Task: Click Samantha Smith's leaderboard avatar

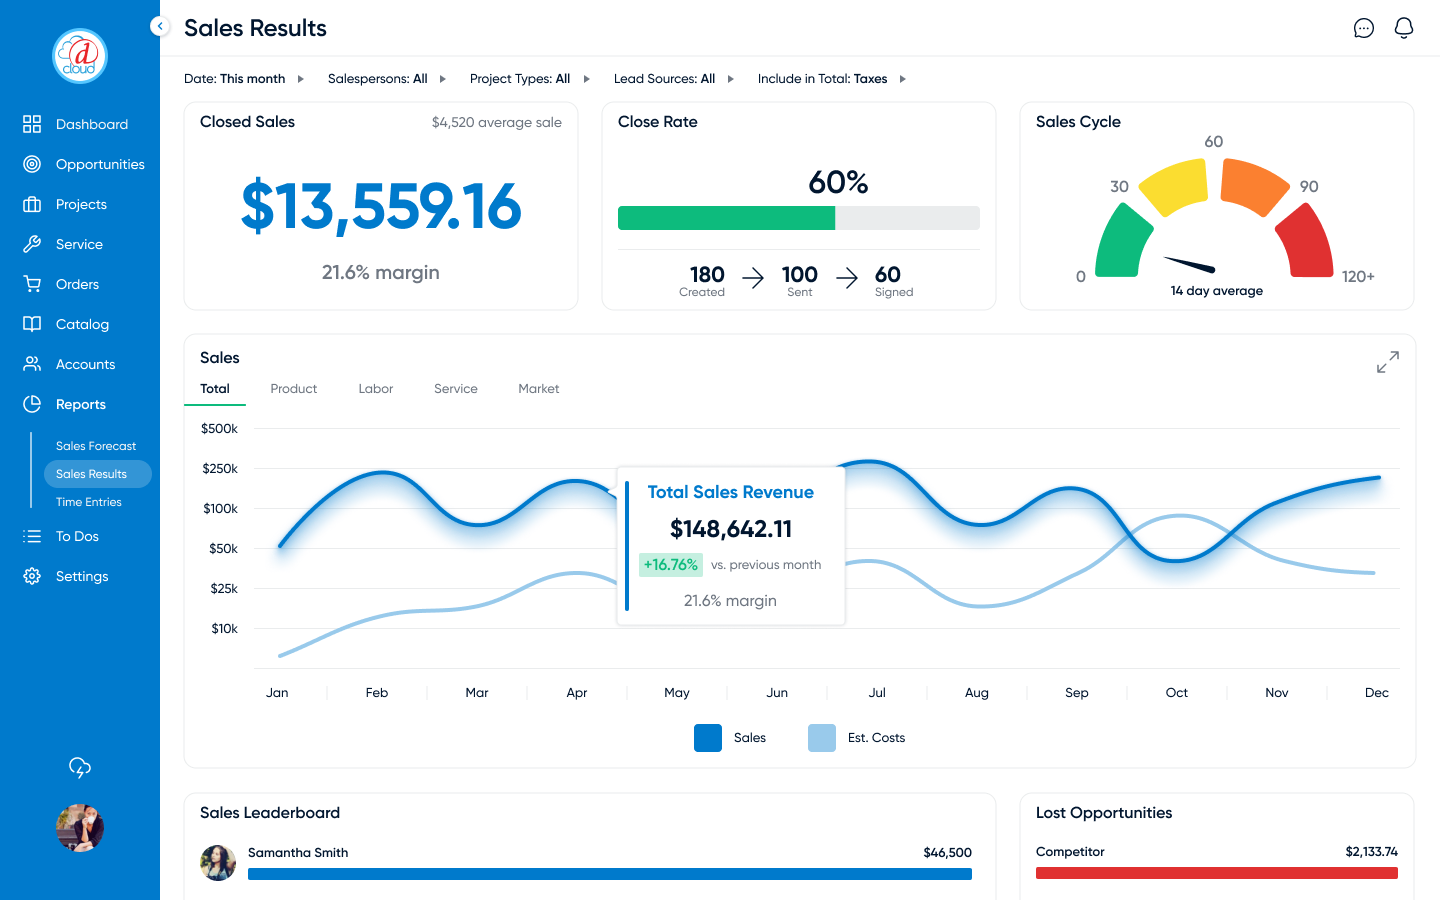Action: click(x=218, y=863)
